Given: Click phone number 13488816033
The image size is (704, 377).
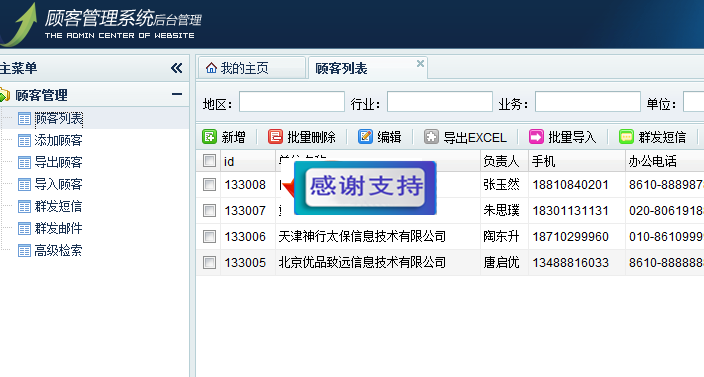Looking at the screenshot, I should [570, 263].
